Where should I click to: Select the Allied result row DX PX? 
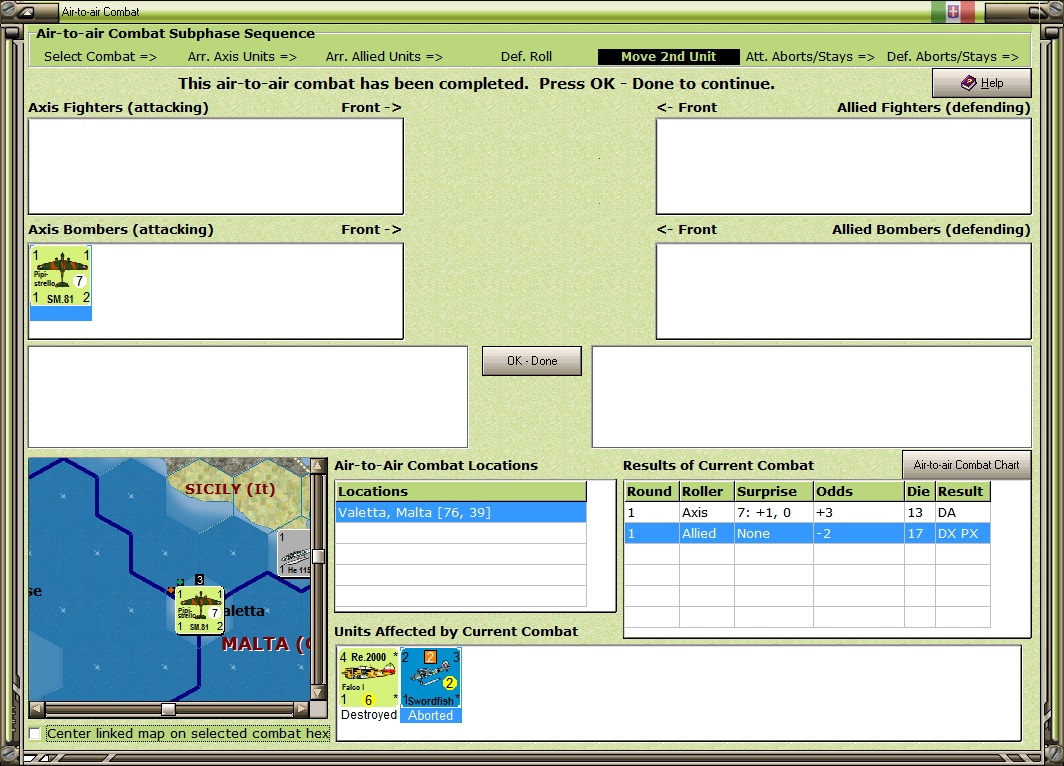coord(807,533)
